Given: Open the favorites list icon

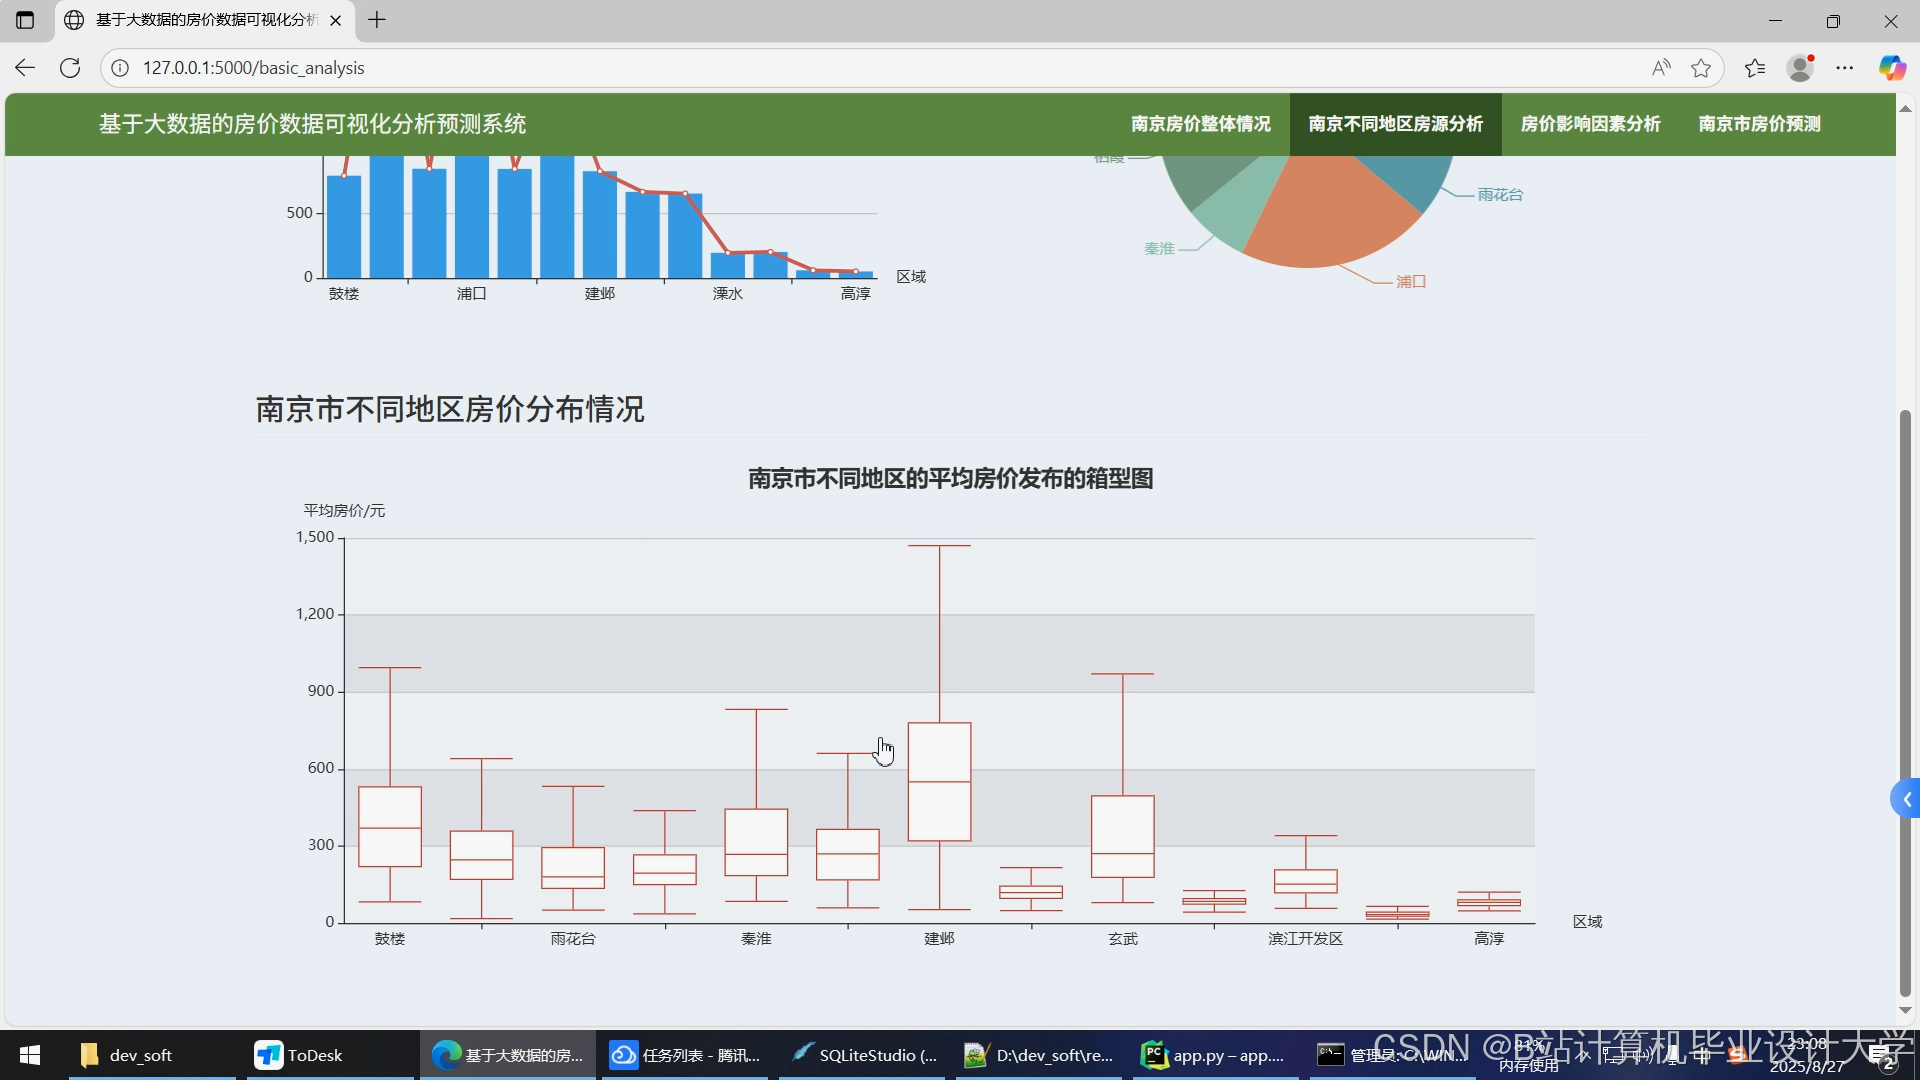Looking at the screenshot, I should 1755,68.
